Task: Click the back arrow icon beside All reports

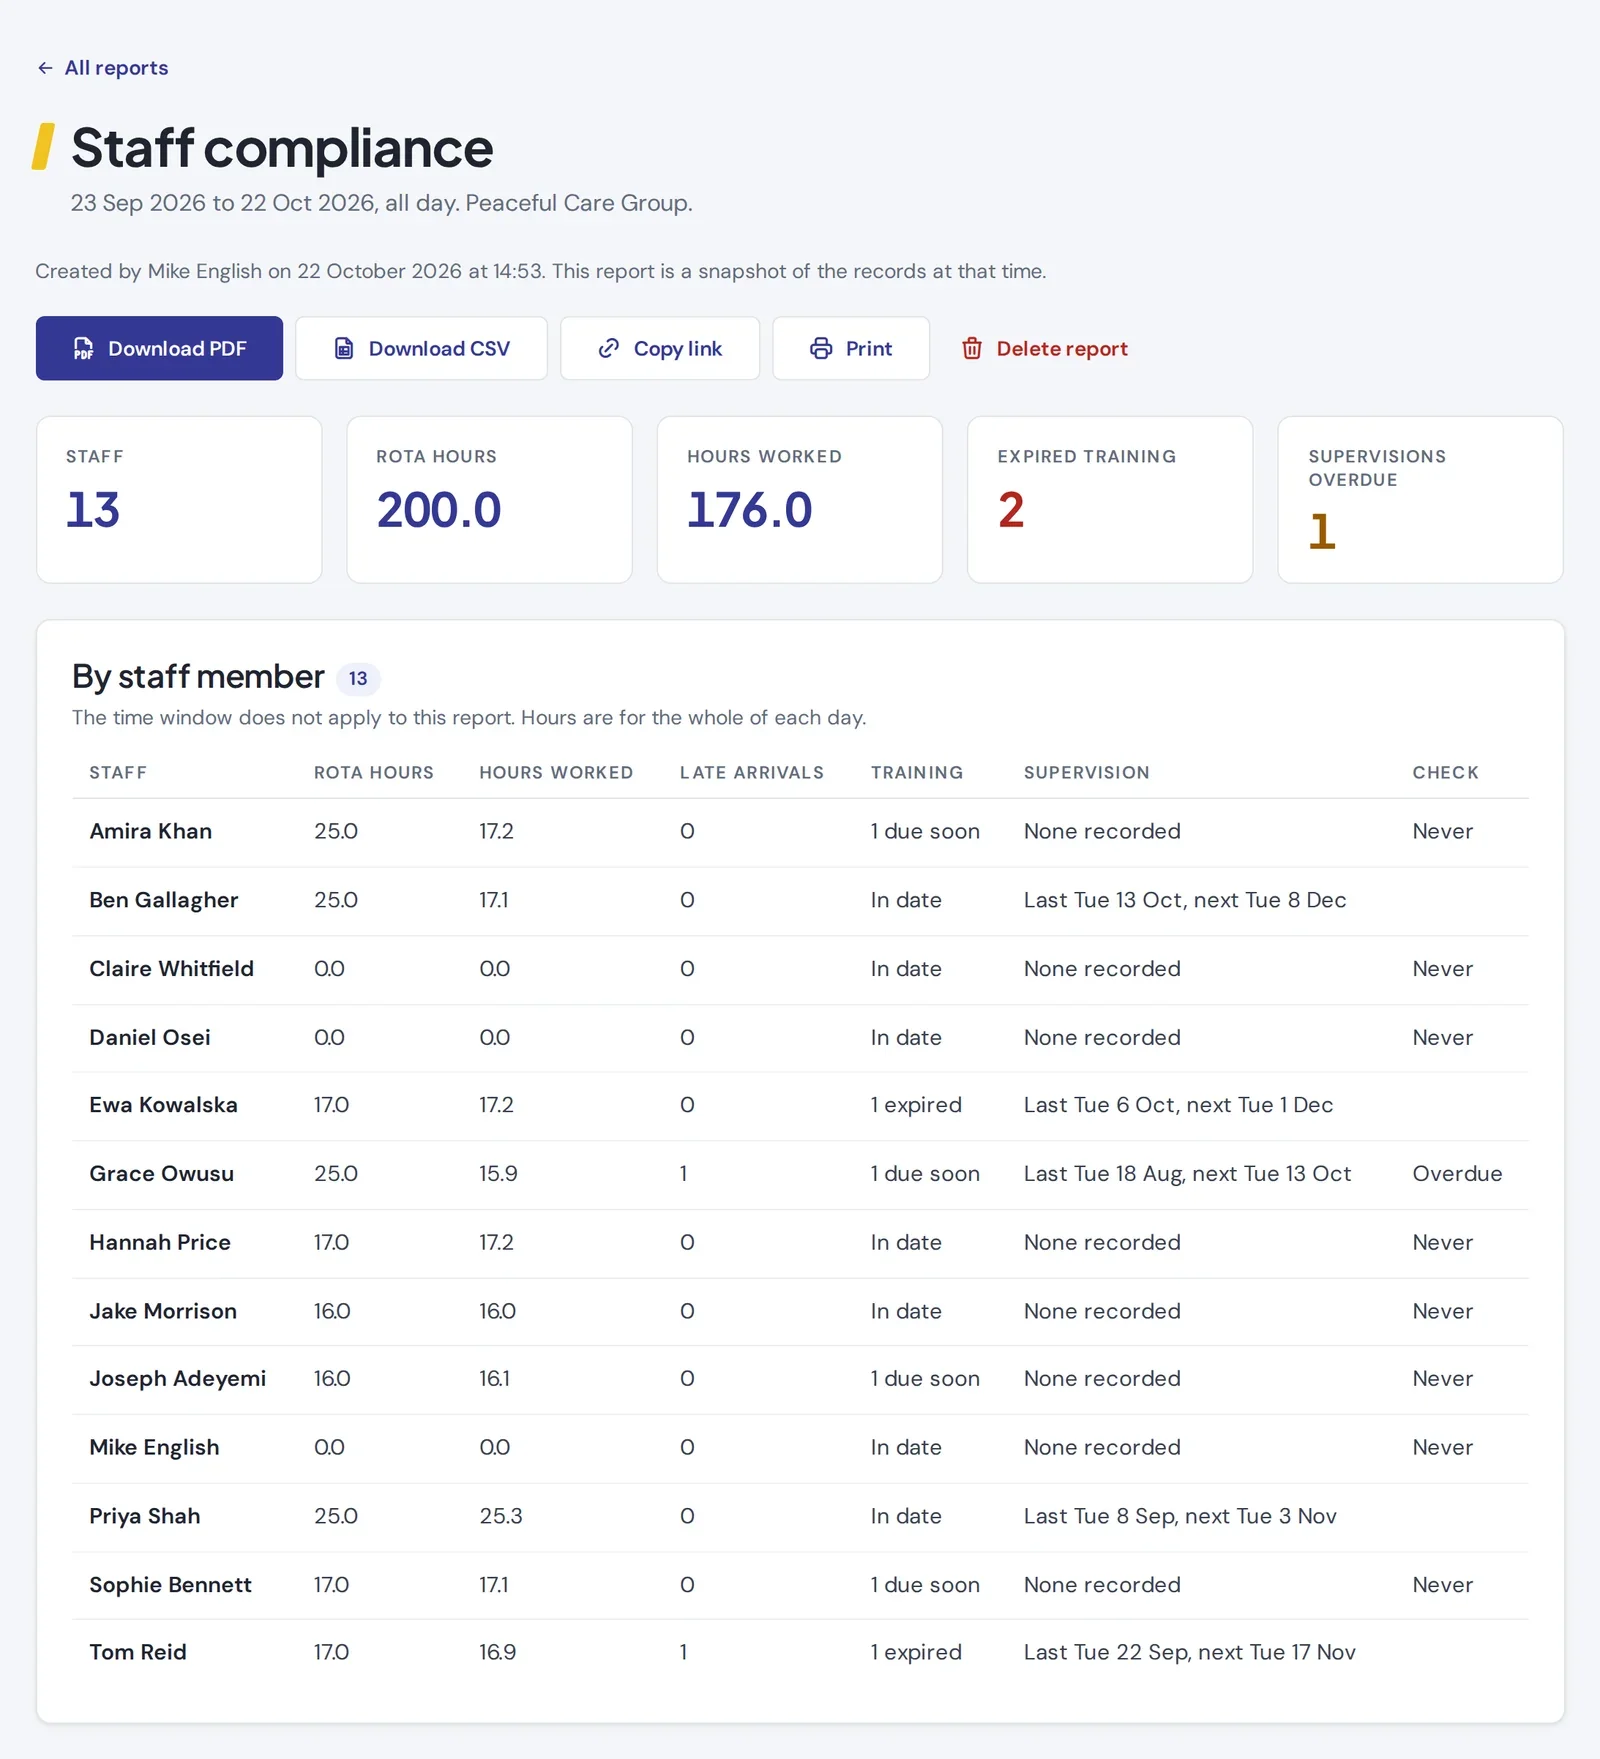Action: [x=45, y=68]
